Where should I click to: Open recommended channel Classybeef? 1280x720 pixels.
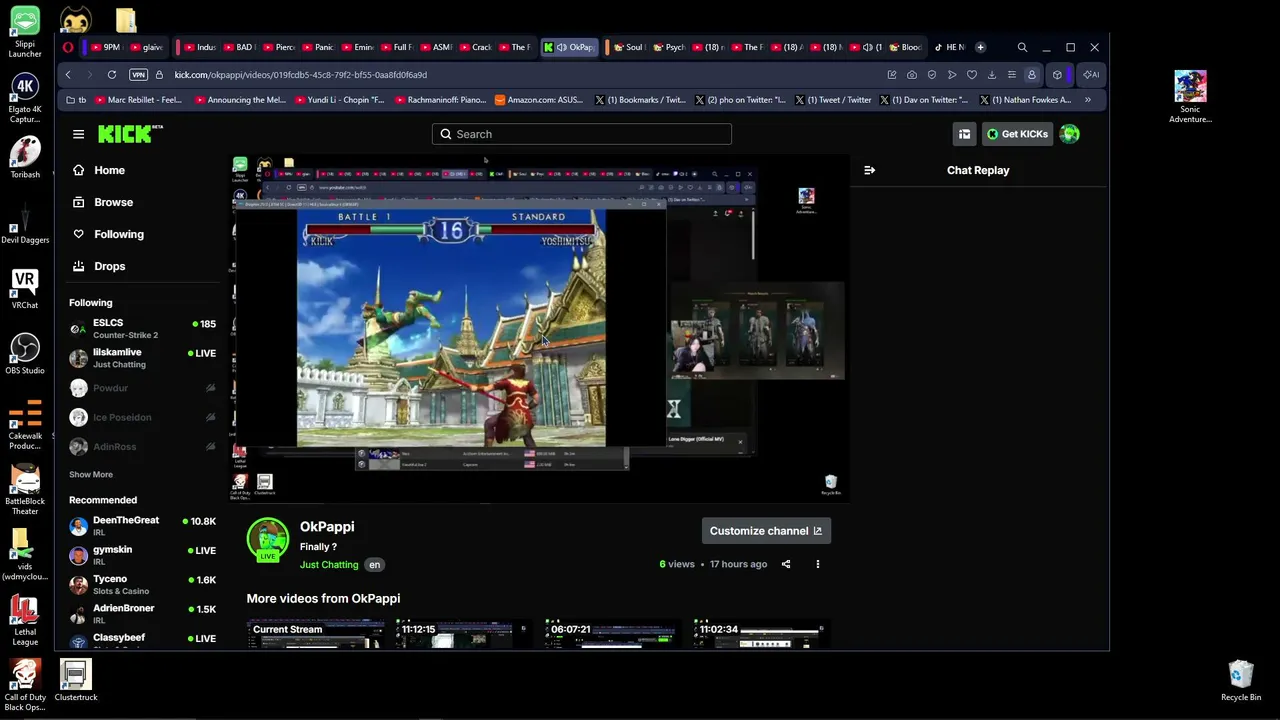(142, 640)
